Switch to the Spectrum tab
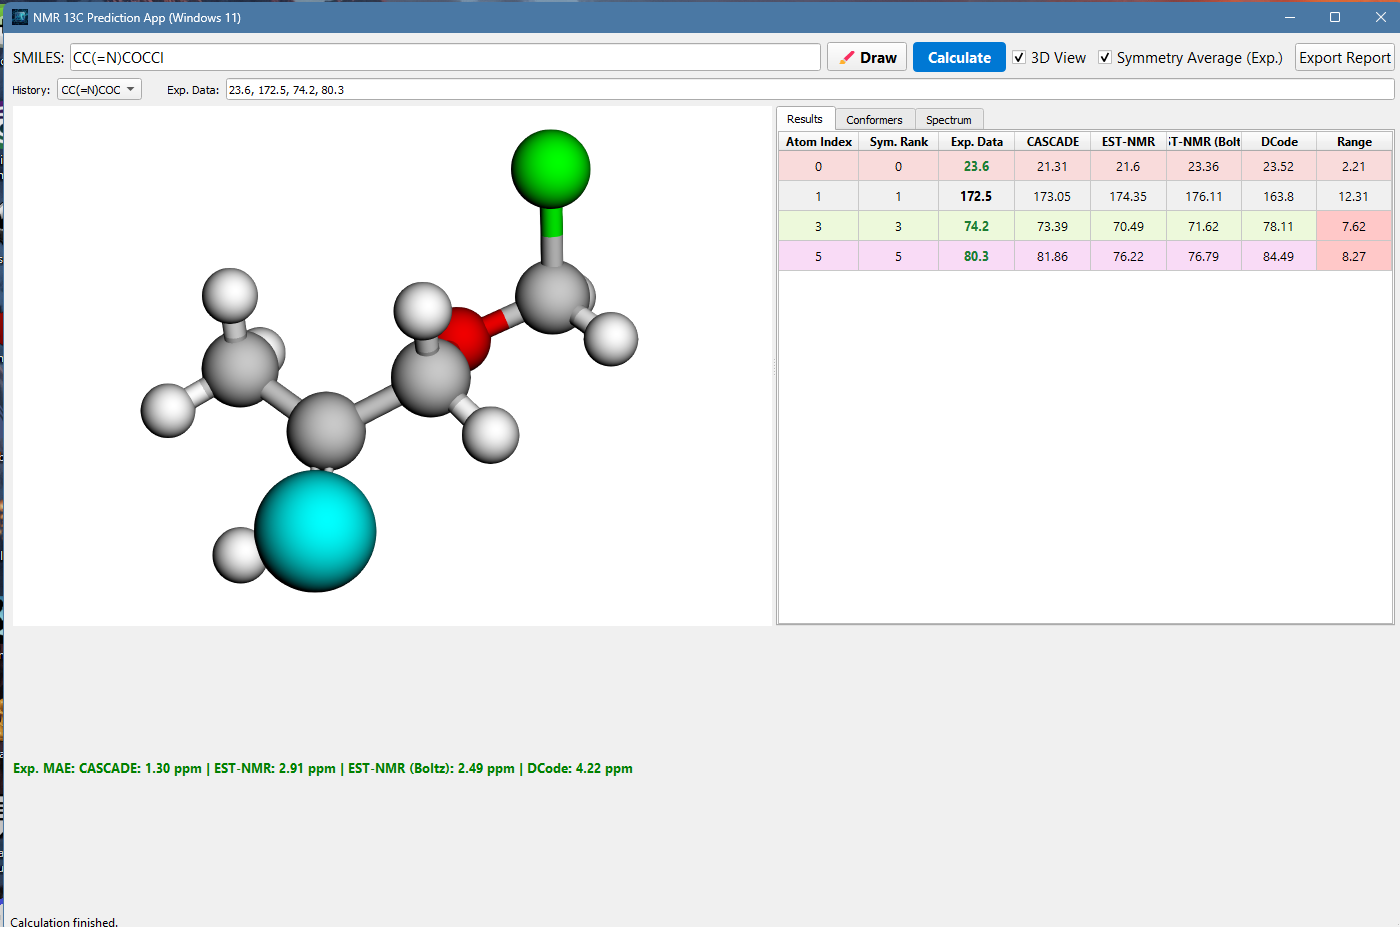The height and width of the screenshot is (927, 1400). coord(948,119)
